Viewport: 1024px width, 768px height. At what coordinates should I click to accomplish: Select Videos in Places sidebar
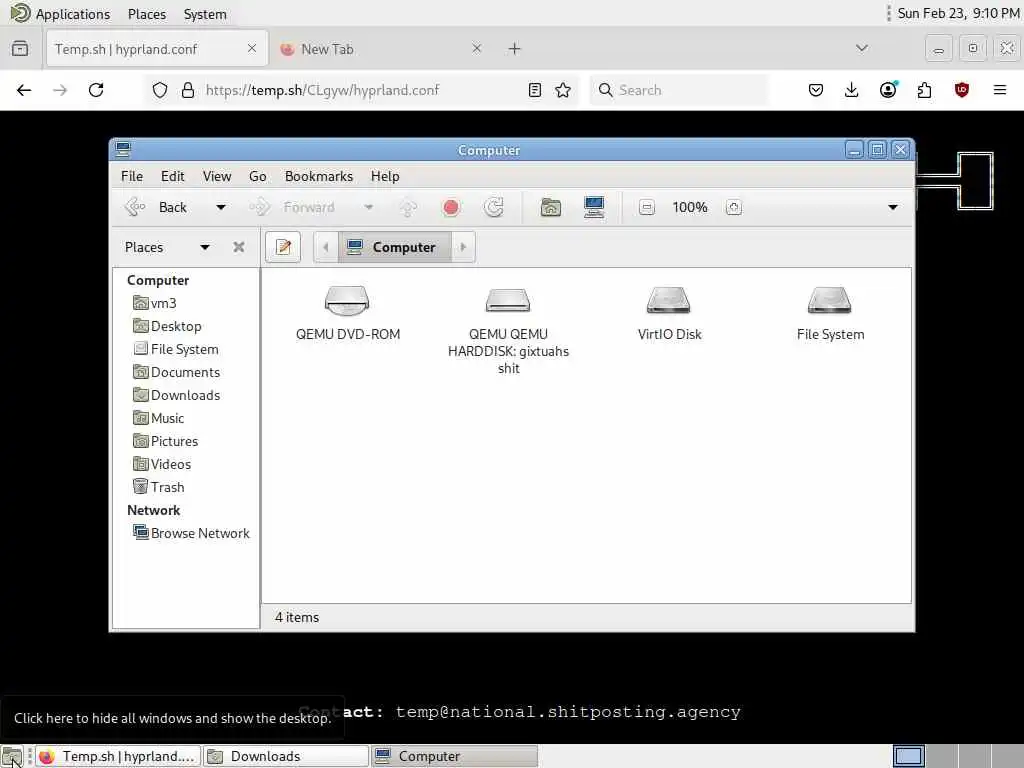(x=162, y=464)
